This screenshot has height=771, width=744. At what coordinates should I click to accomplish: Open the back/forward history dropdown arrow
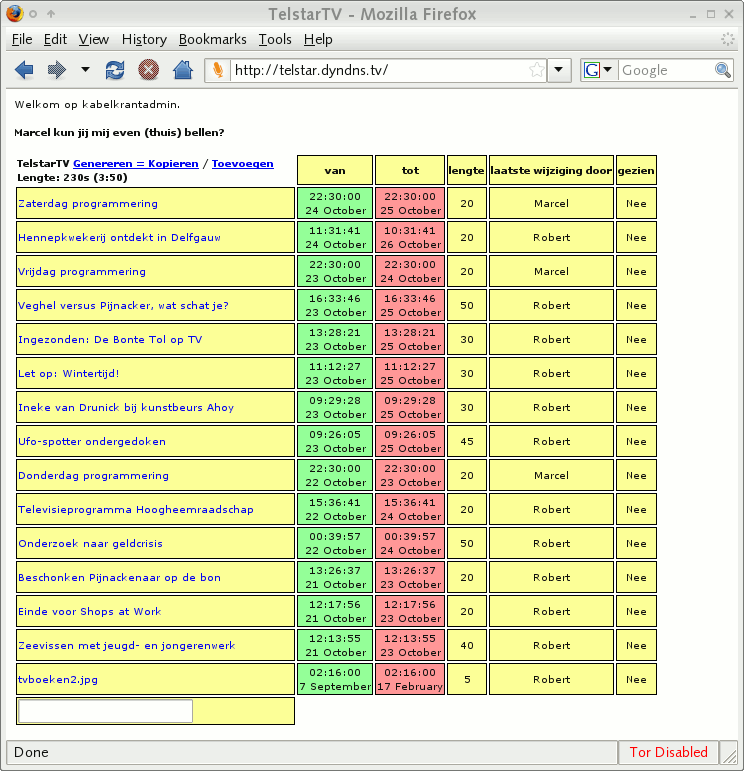(x=85, y=70)
